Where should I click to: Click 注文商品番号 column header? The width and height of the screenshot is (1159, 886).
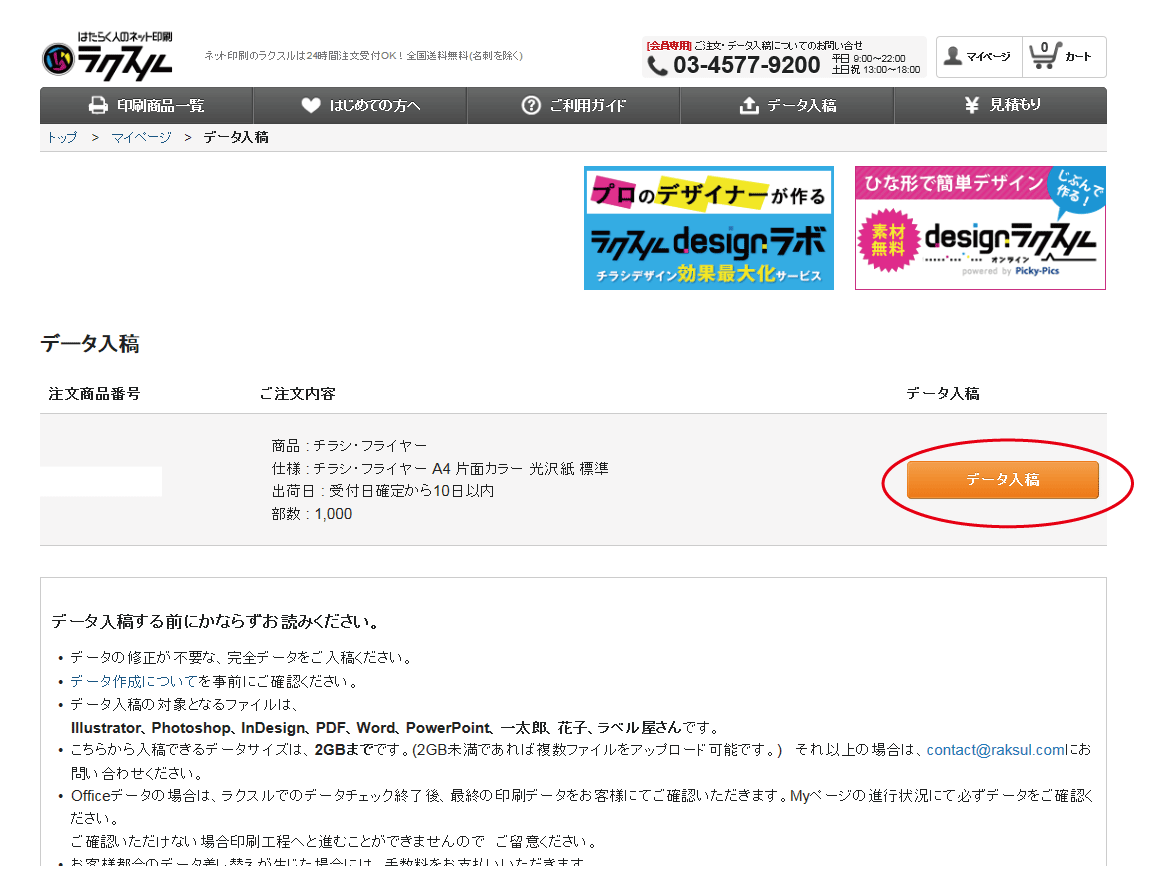click(x=95, y=394)
